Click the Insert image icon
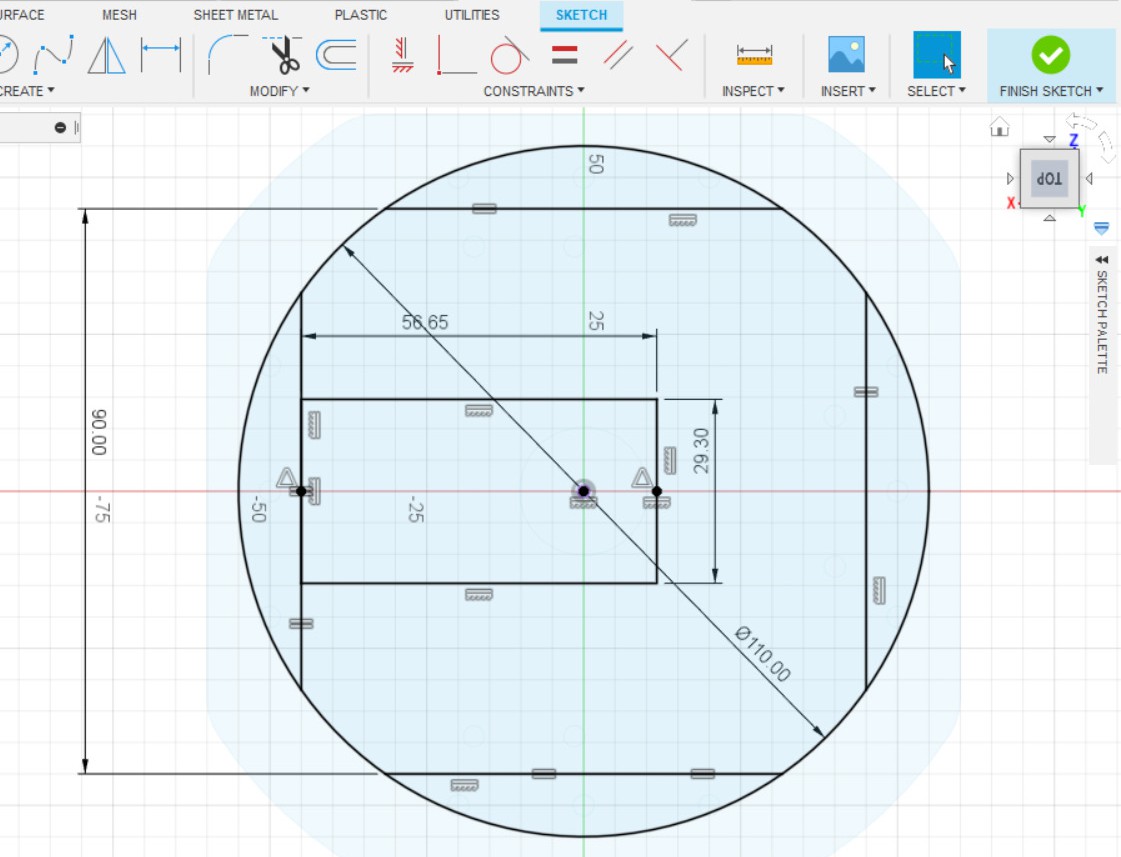The image size is (1121, 857). pos(846,55)
